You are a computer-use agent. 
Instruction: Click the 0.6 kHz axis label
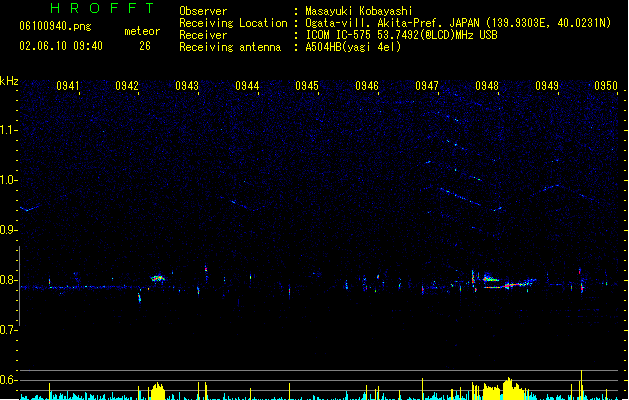click(8, 380)
